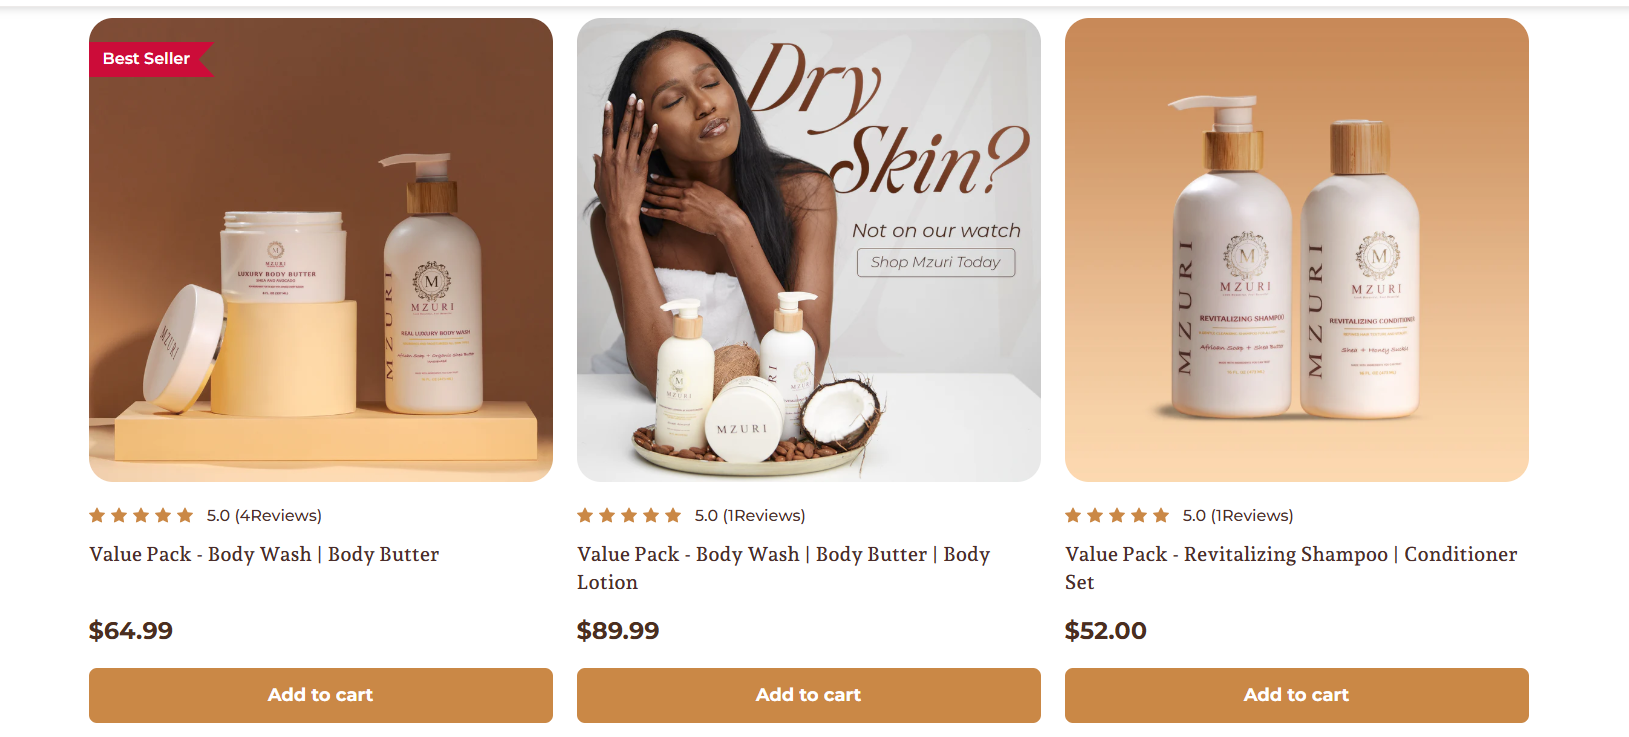Add the $89.99 value pack to cart
The width and height of the screenshot is (1629, 737).
[809, 695]
